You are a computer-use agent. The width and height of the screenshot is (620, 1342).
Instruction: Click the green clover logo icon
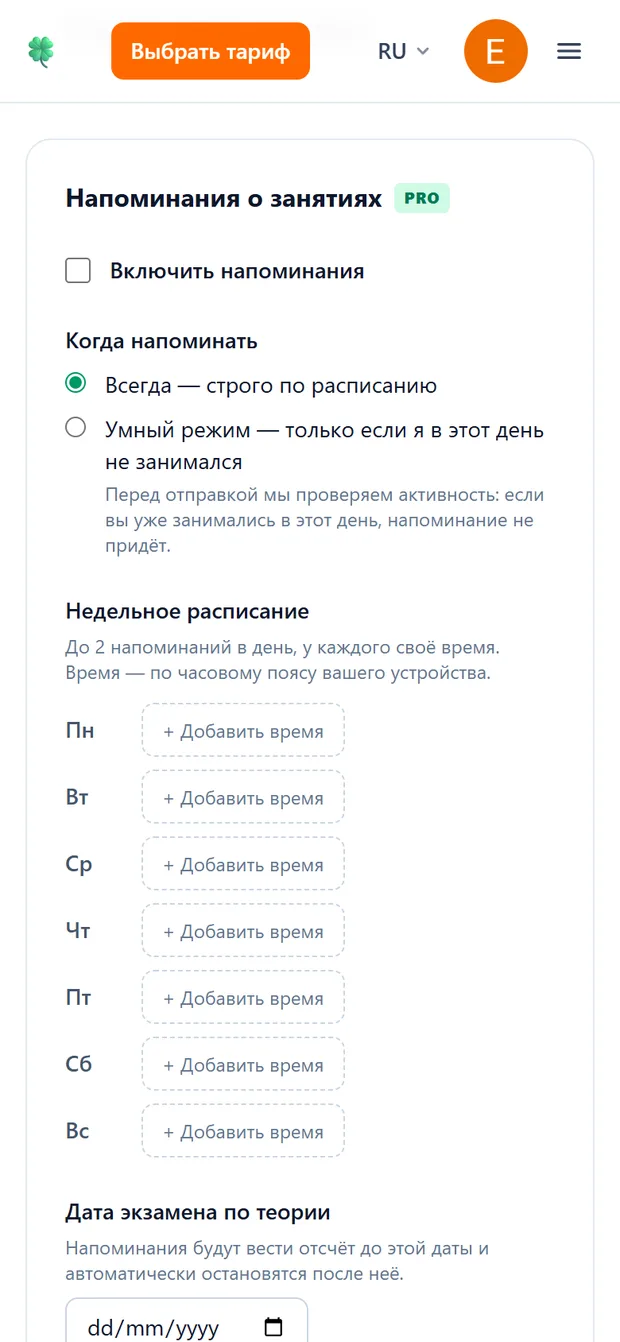click(x=41, y=51)
